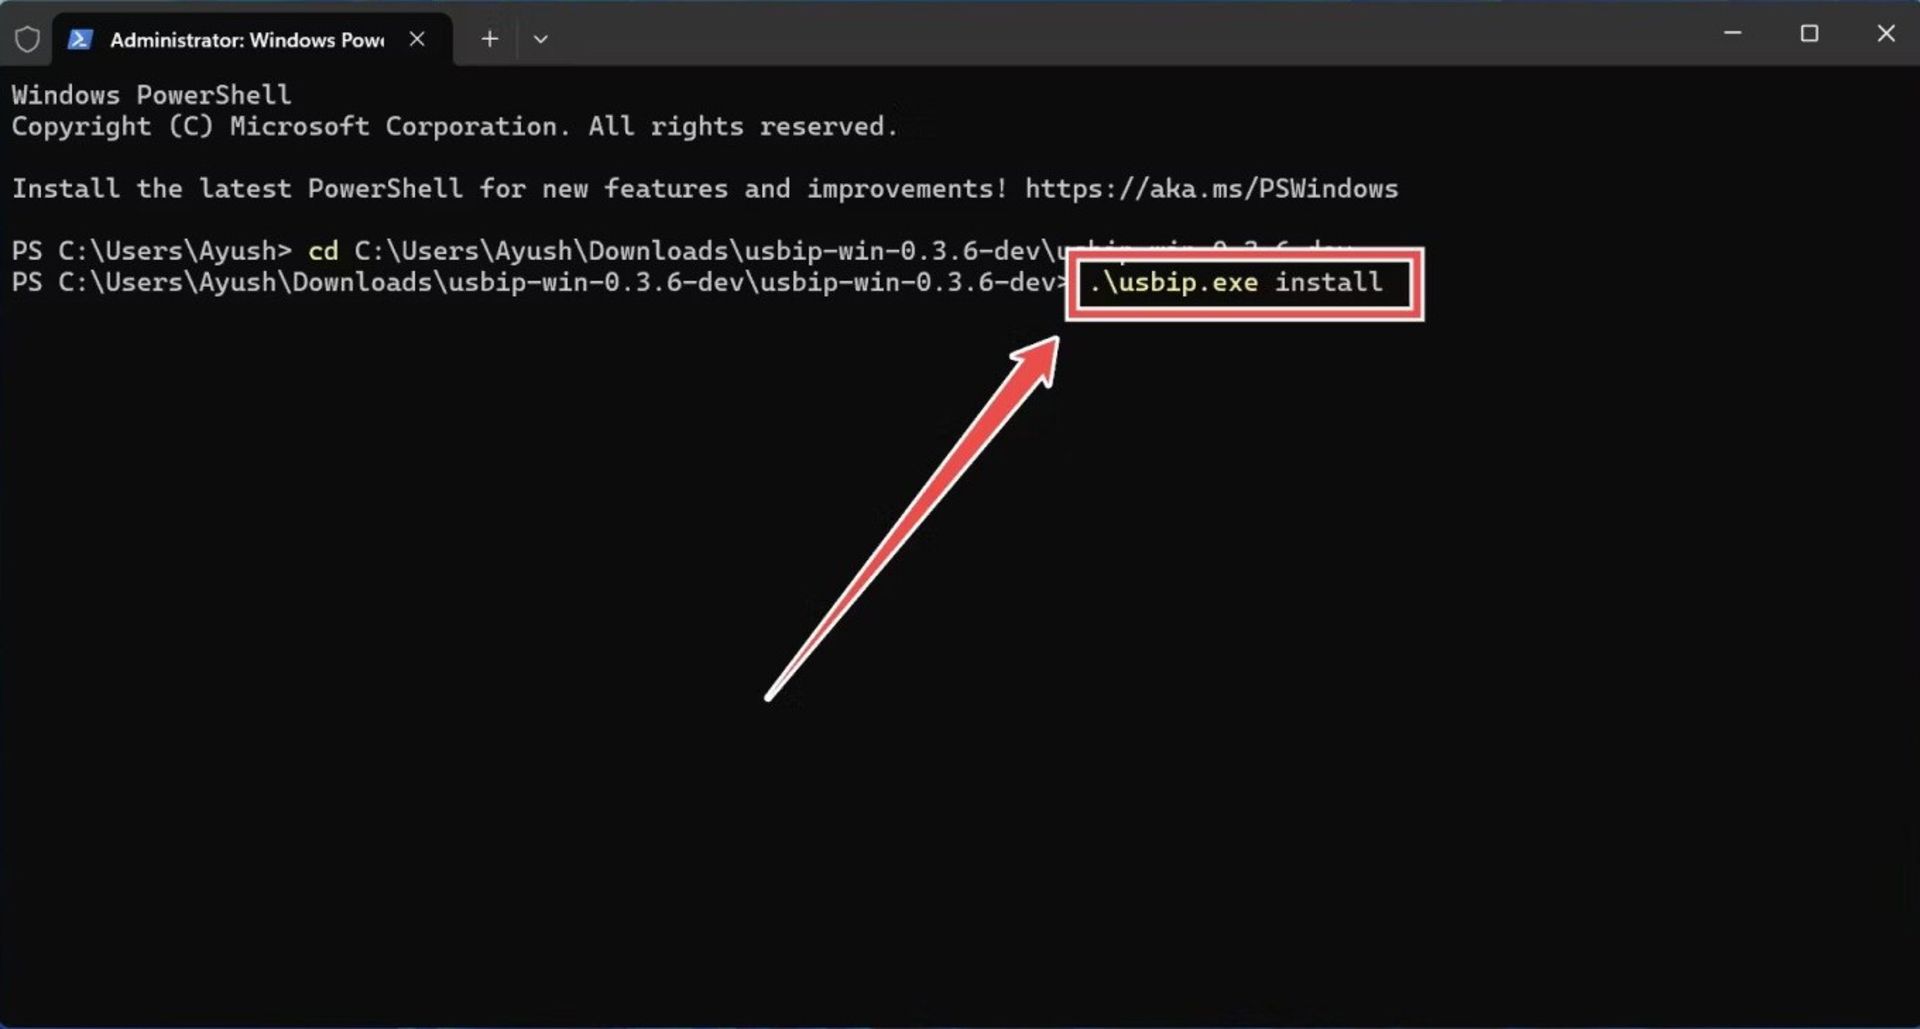Click the 'Windows PowerShell' header text
1920x1029 pixels.
pos(152,95)
